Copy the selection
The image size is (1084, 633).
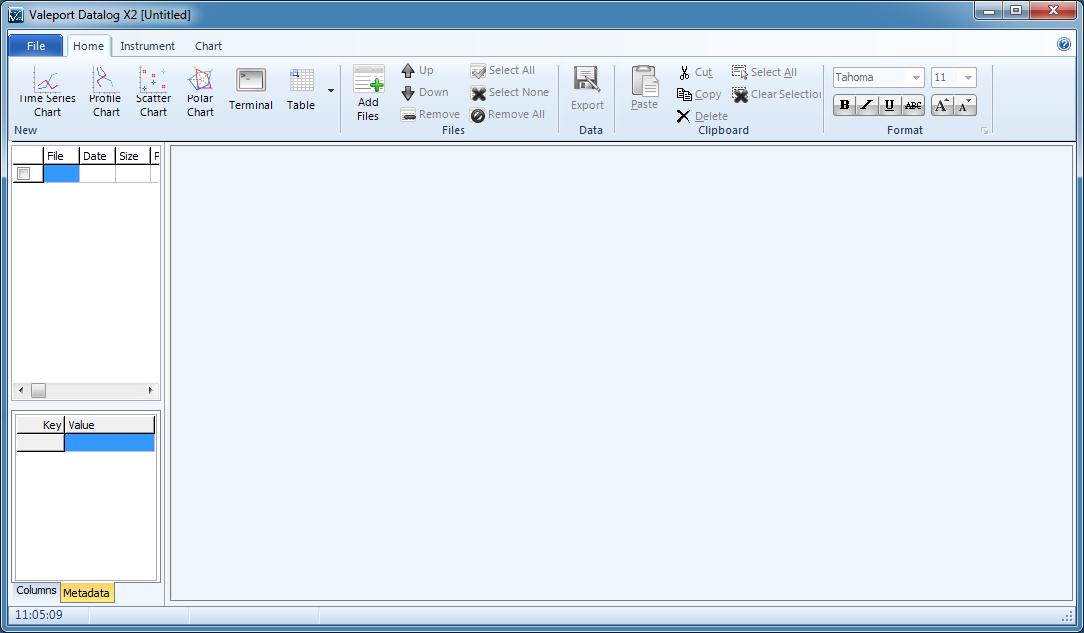click(x=699, y=95)
